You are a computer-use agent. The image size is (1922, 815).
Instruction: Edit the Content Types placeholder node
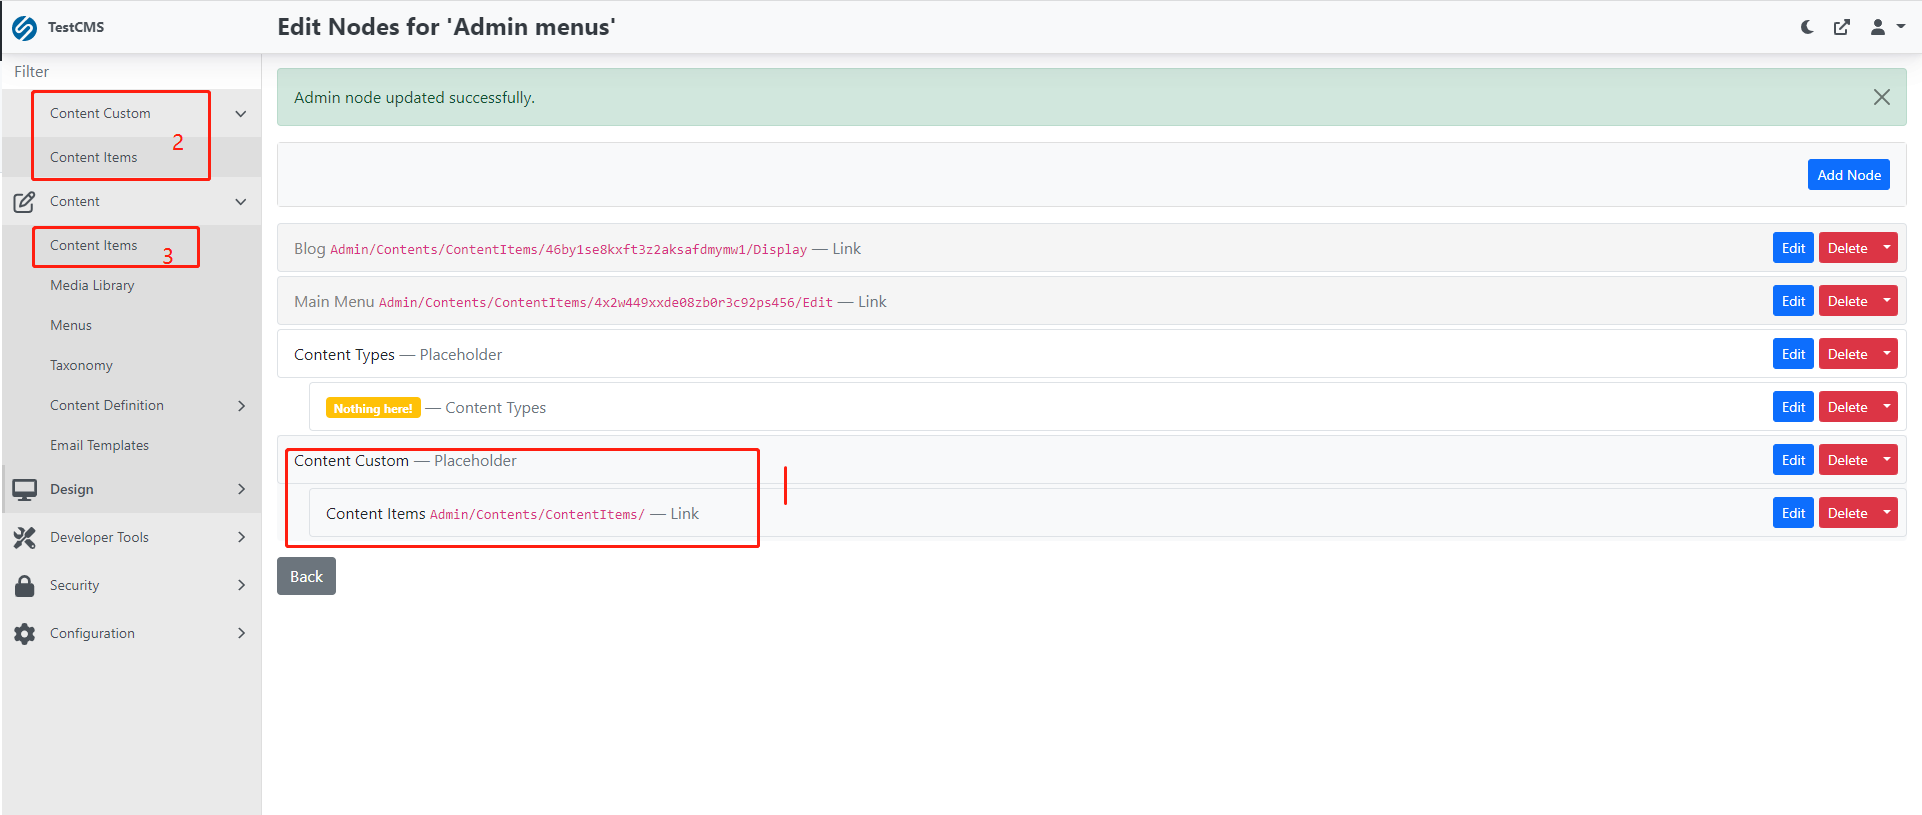tap(1793, 354)
